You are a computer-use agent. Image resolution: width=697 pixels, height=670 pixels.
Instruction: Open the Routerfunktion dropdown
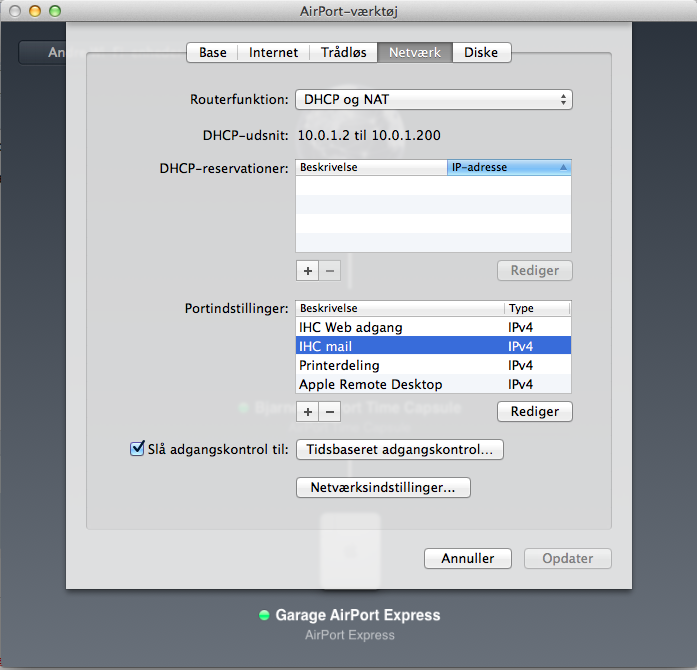click(x=433, y=99)
